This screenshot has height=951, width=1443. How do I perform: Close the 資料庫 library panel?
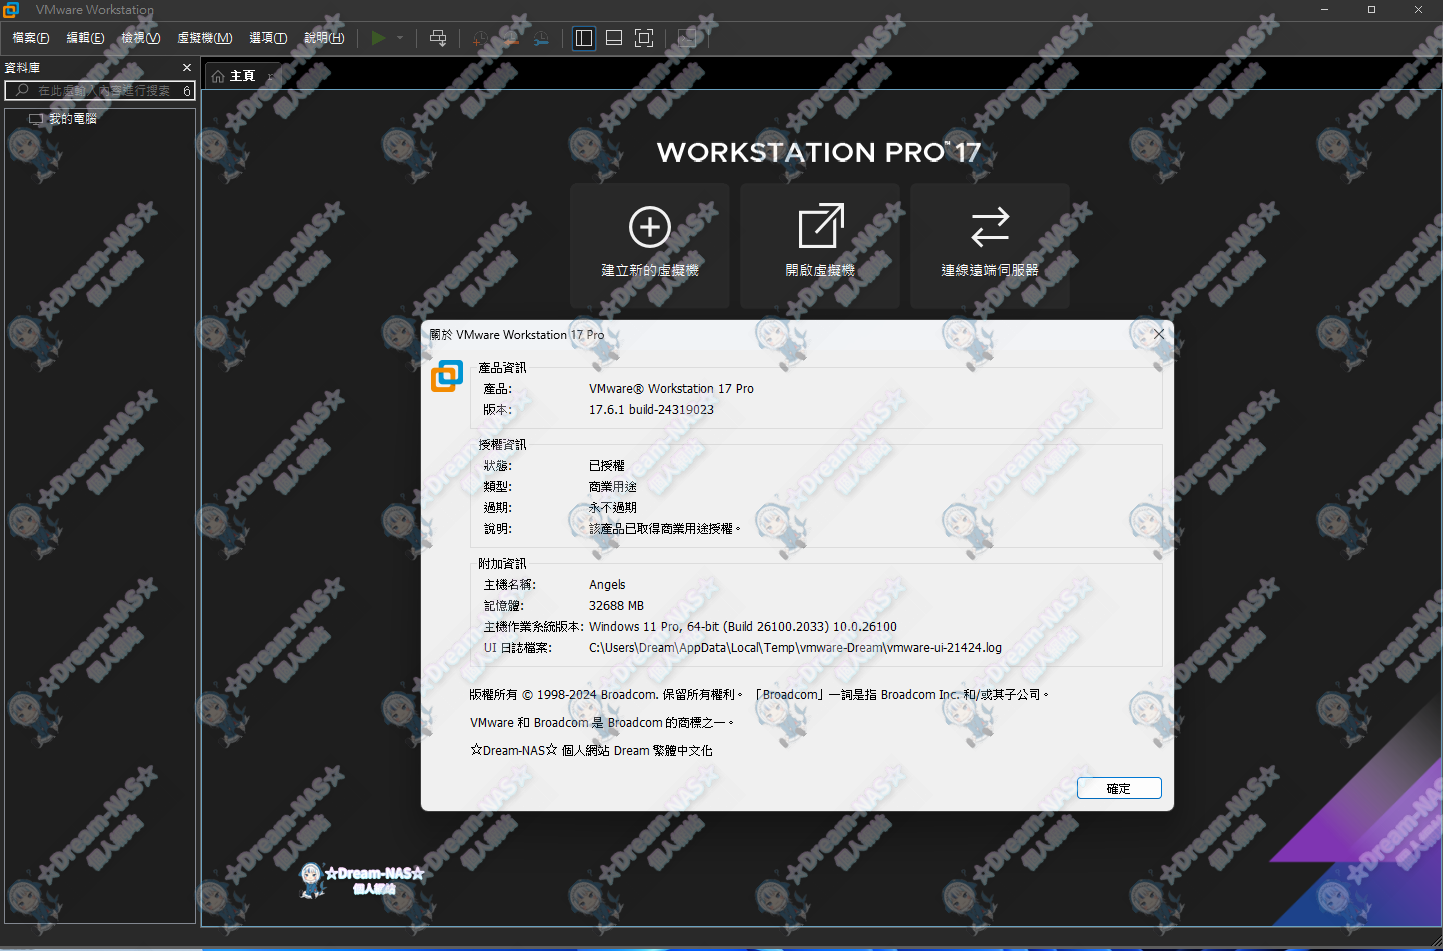pyautogui.click(x=187, y=68)
